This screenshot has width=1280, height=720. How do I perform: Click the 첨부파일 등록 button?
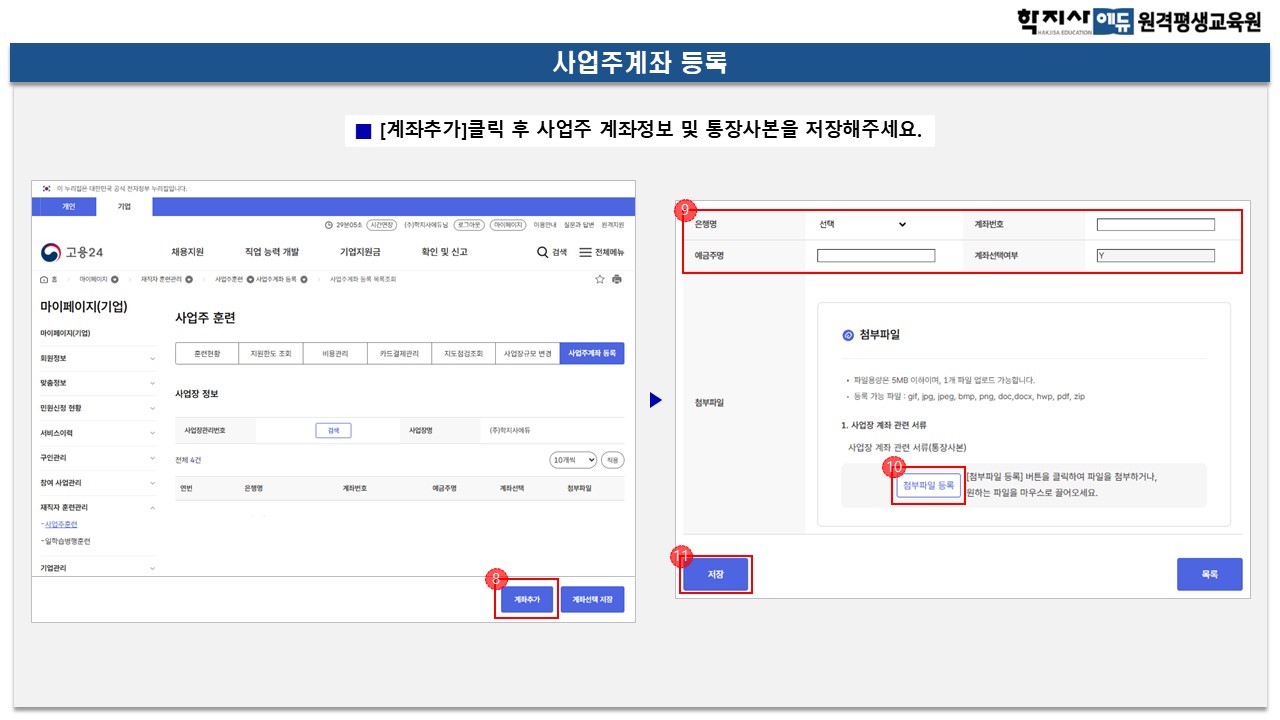[928, 485]
